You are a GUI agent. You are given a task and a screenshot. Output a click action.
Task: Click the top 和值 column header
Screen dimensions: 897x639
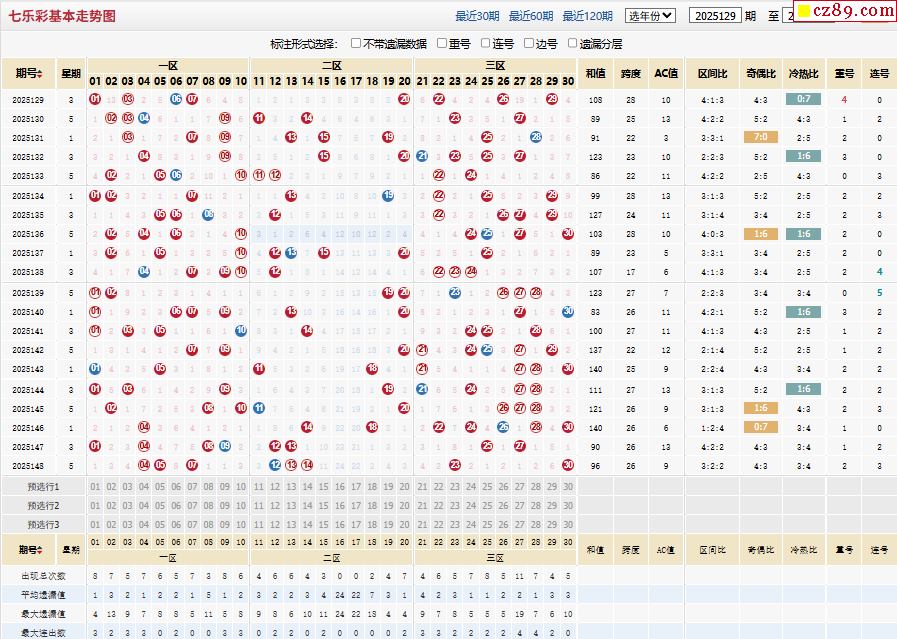(596, 74)
